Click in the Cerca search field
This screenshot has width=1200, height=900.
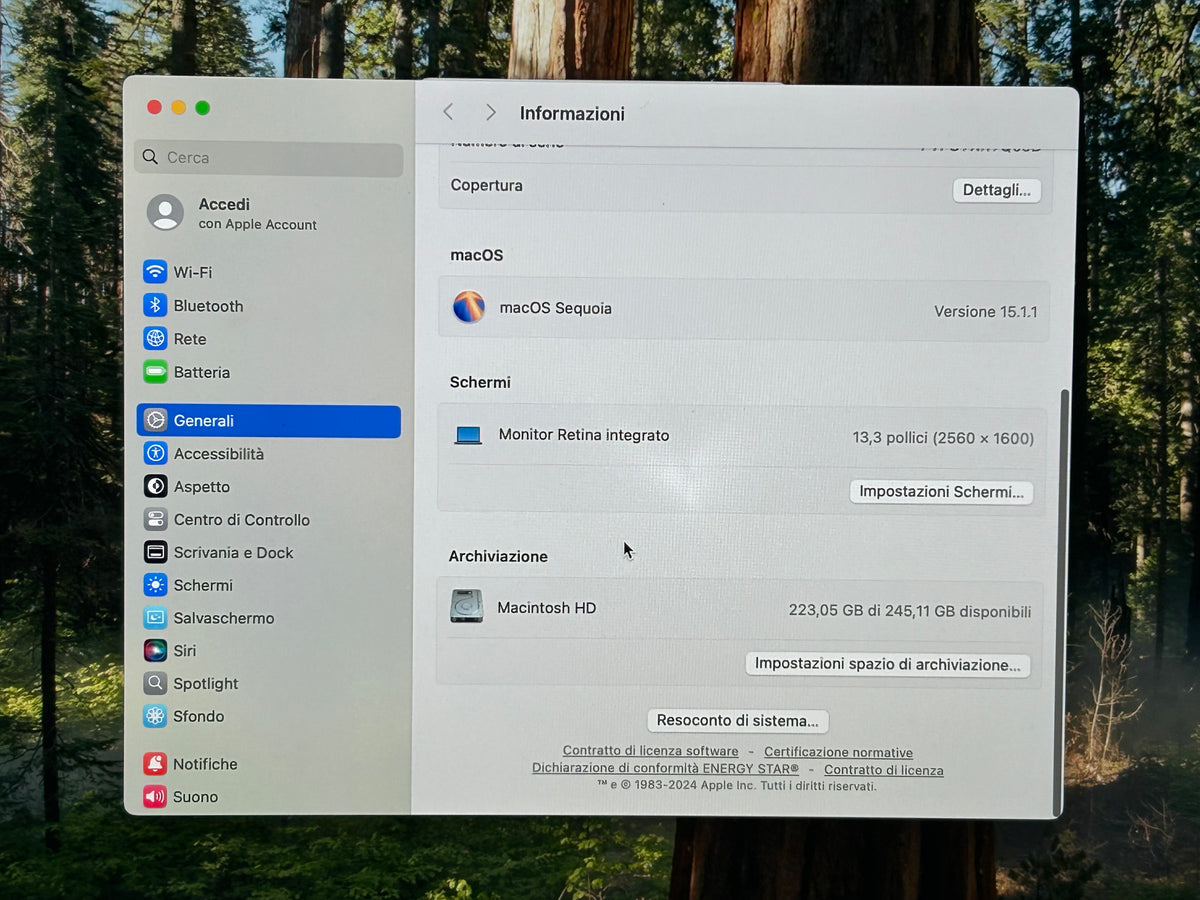[x=268, y=158]
